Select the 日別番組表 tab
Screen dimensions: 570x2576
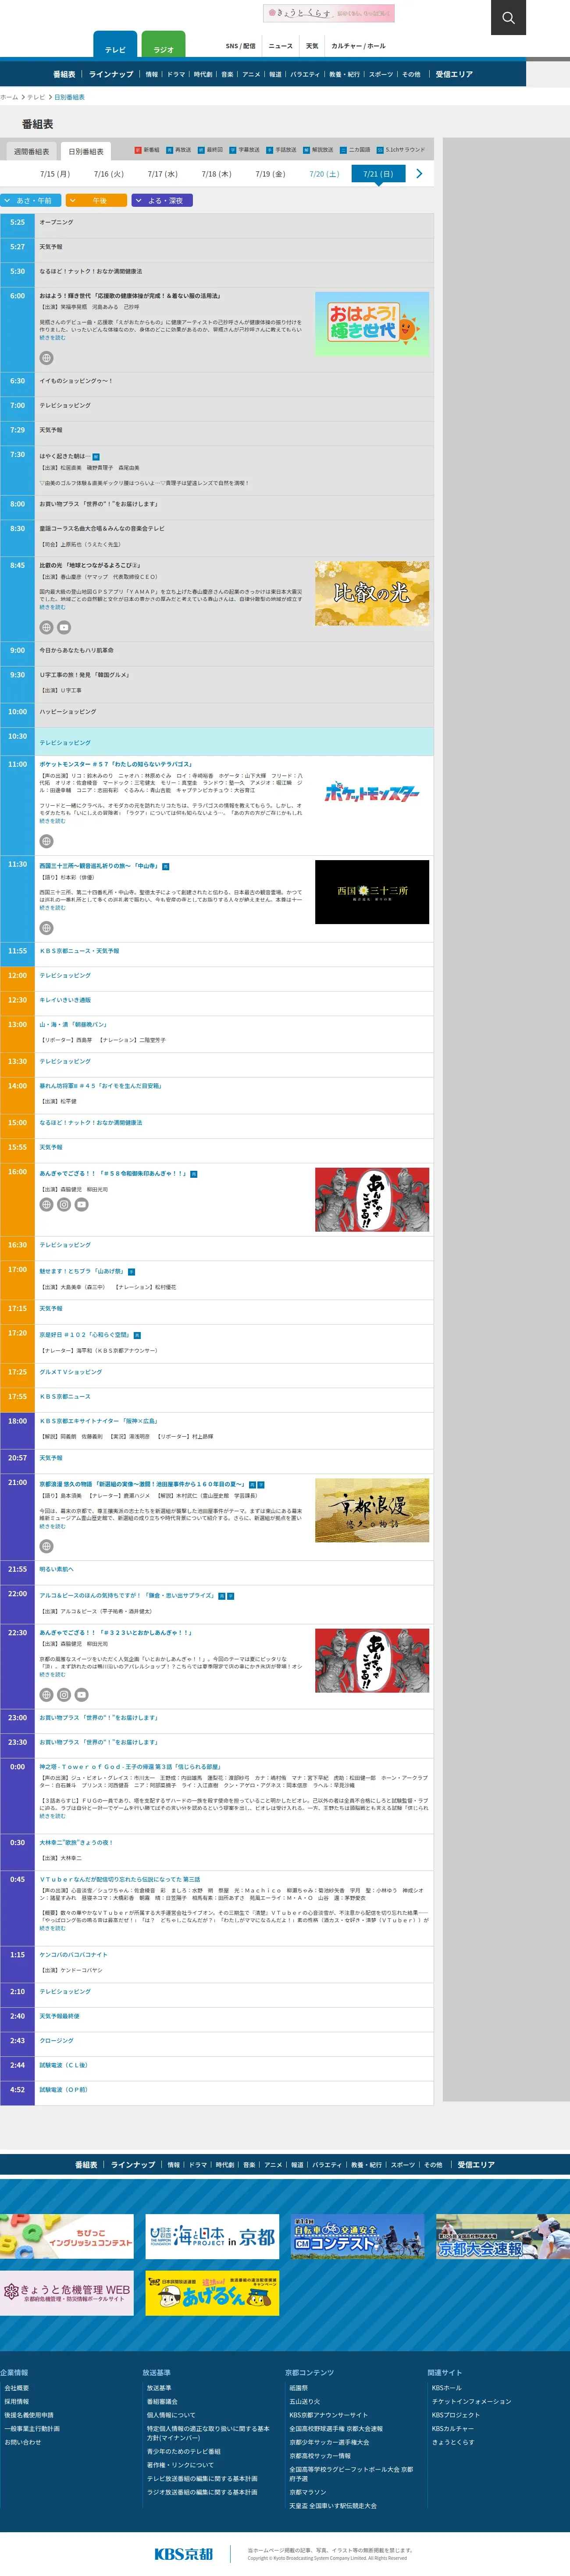click(85, 151)
